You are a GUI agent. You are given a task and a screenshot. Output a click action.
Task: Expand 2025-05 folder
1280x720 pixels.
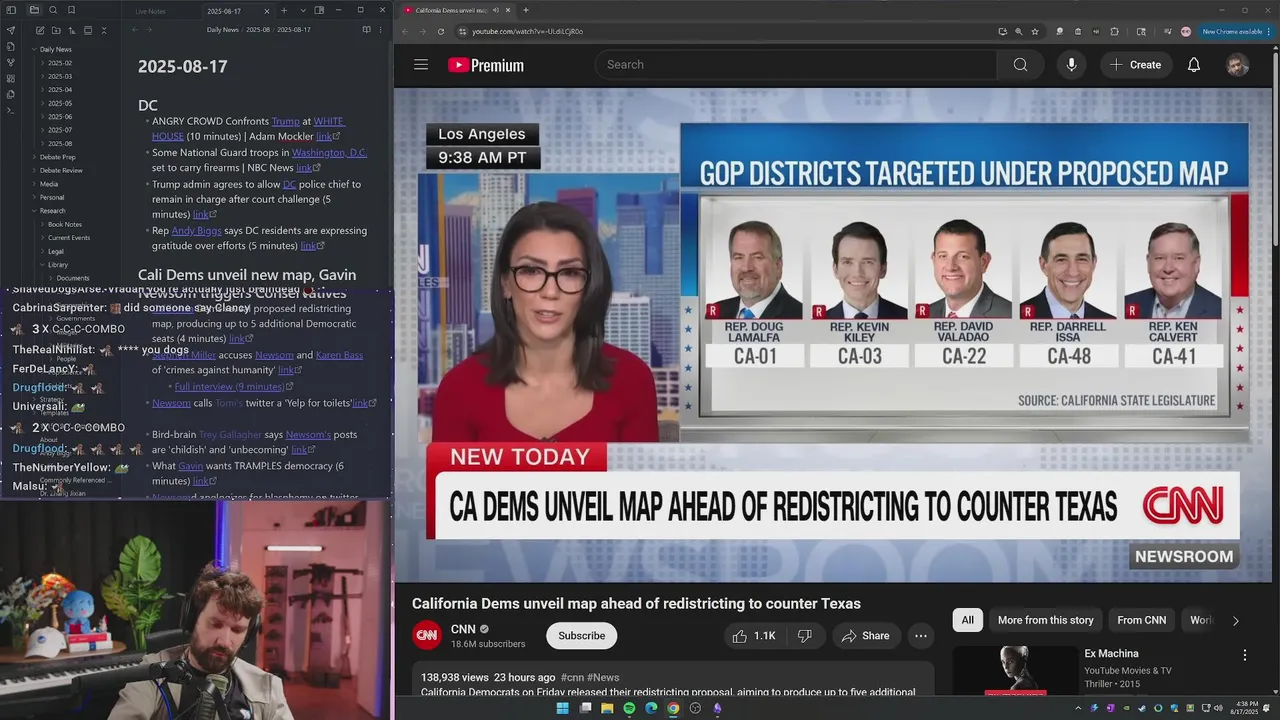click(x=42, y=103)
